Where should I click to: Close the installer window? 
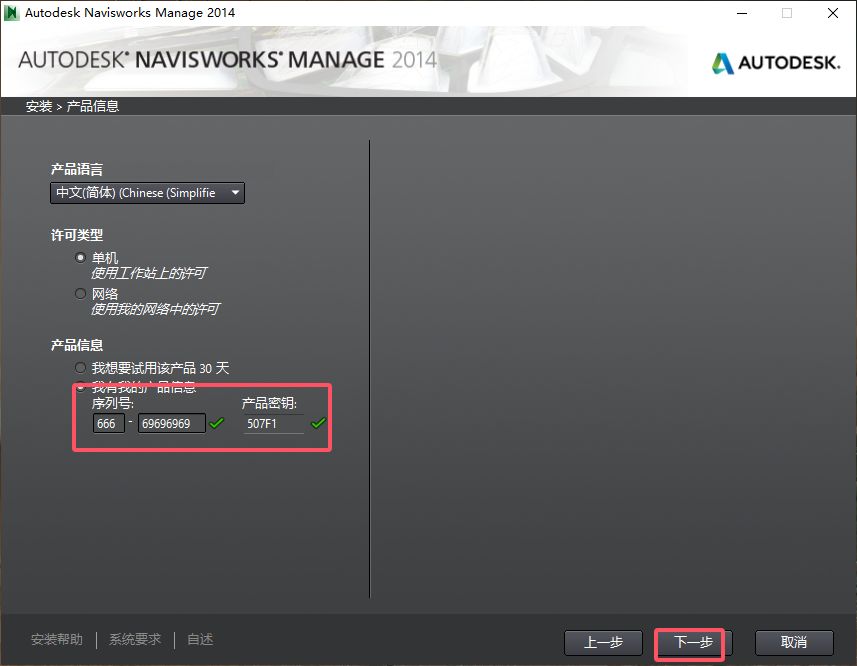pyautogui.click(x=832, y=13)
